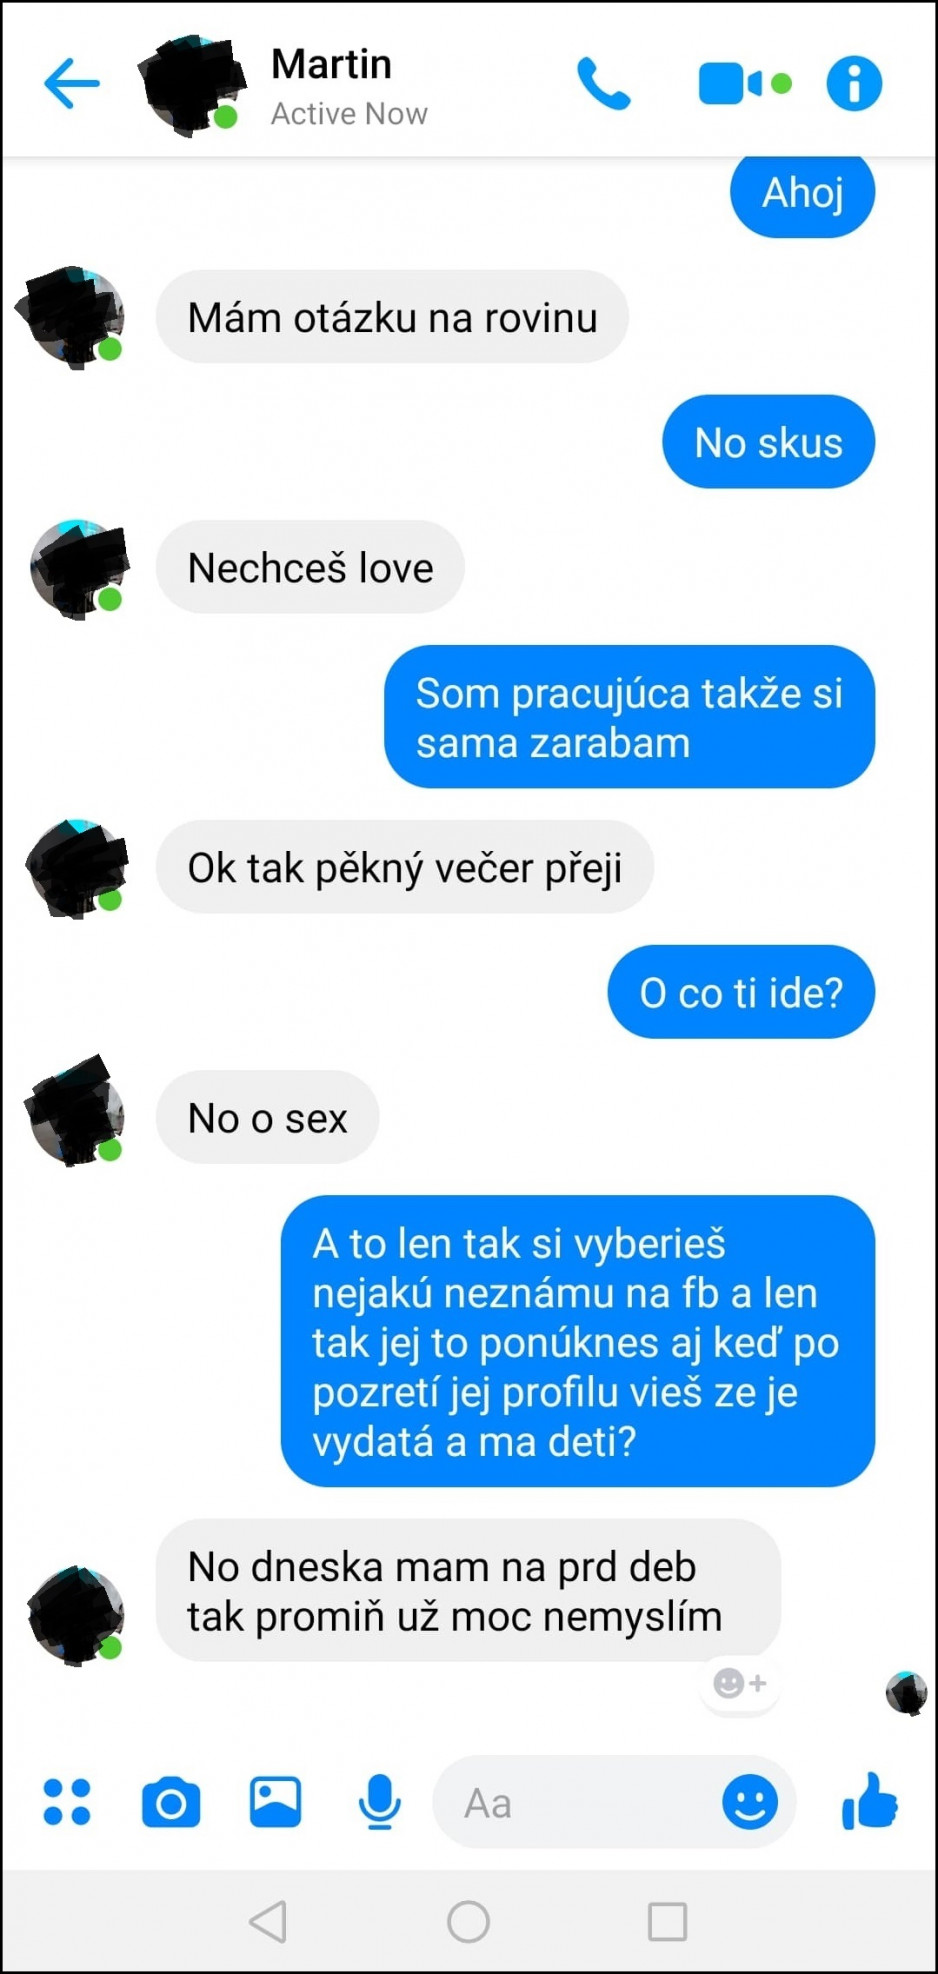This screenshot has height=1974, width=938.
Task: Open the emoji picker in input field
Action: [750, 1802]
